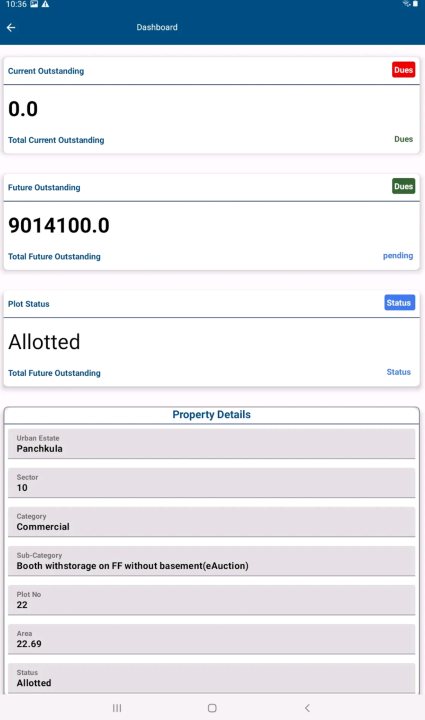Select the Sector 10 field
Image resolution: width=425 pixels, height=720 pixels.
coord(212,483)
